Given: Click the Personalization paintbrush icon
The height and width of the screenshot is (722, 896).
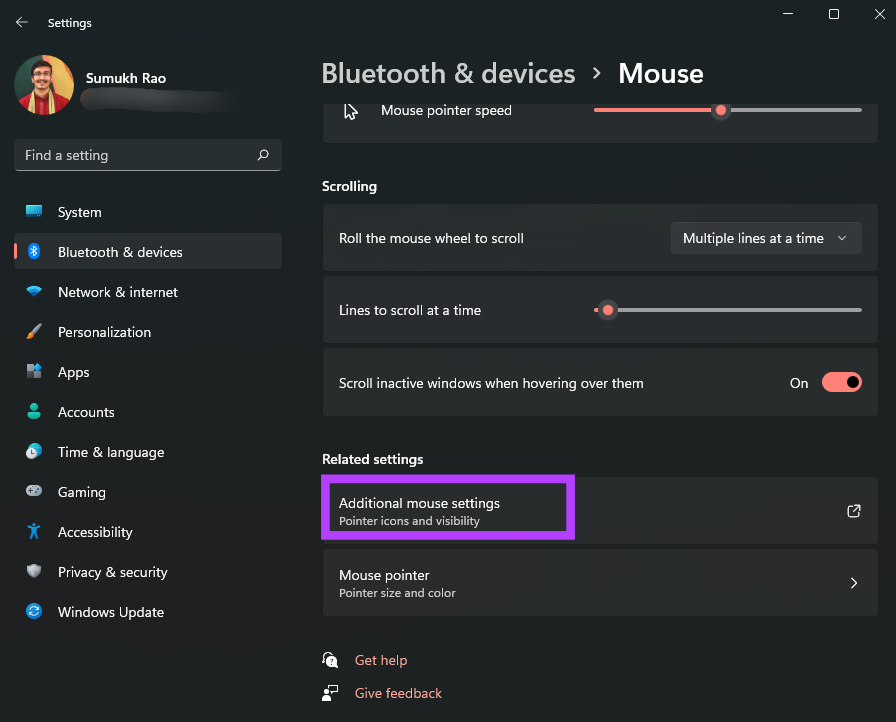Looking at the screenshot, I should pos(34,331).
